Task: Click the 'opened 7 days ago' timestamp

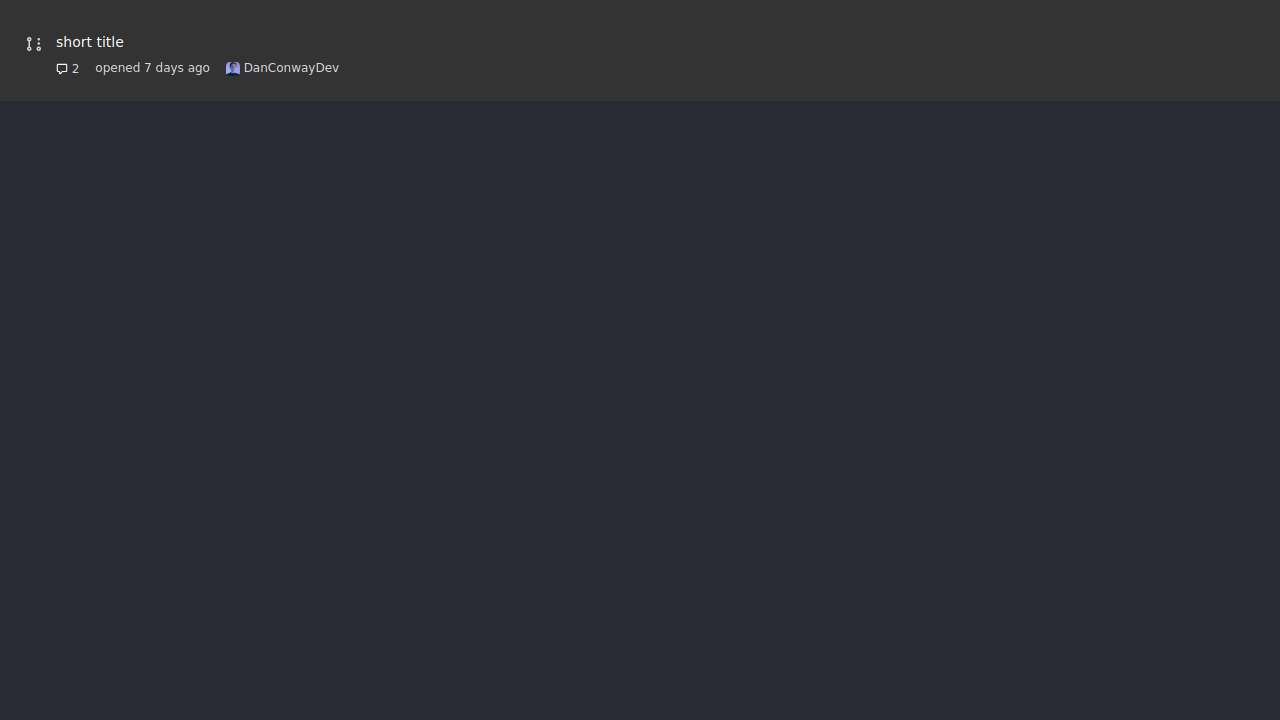Action: coord(152,68)
